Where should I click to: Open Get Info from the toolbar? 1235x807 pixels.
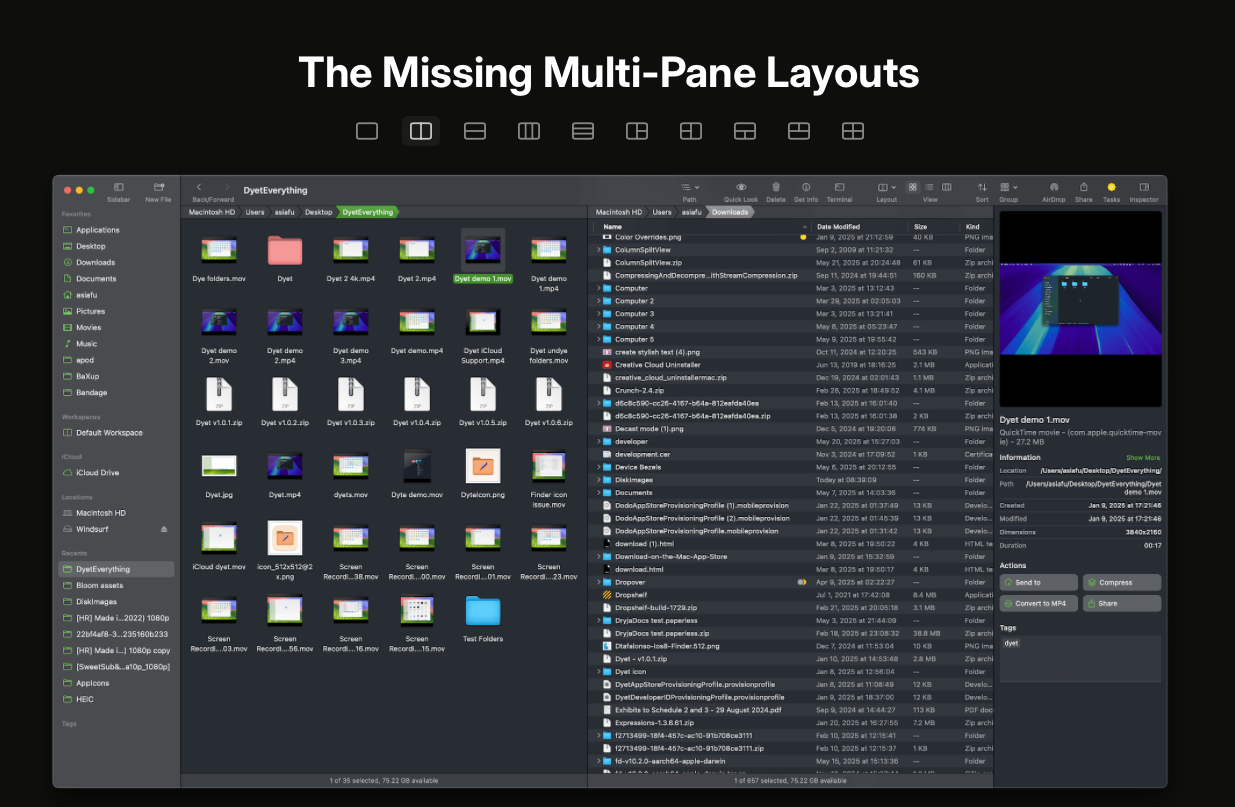click(x=806, y=187)
